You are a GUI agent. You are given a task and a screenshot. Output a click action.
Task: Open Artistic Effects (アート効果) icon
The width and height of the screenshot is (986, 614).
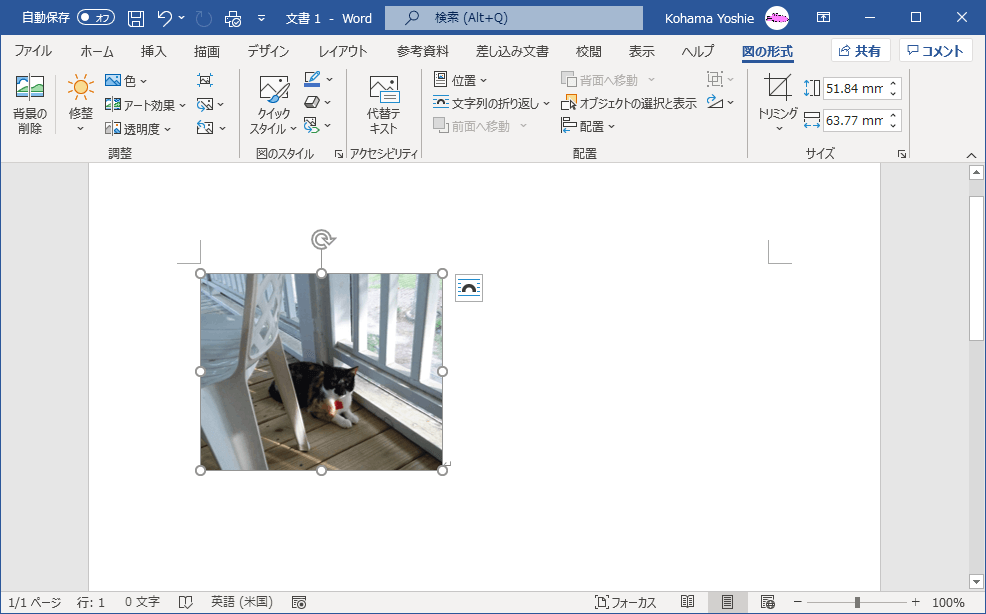[x=113, y=104]
